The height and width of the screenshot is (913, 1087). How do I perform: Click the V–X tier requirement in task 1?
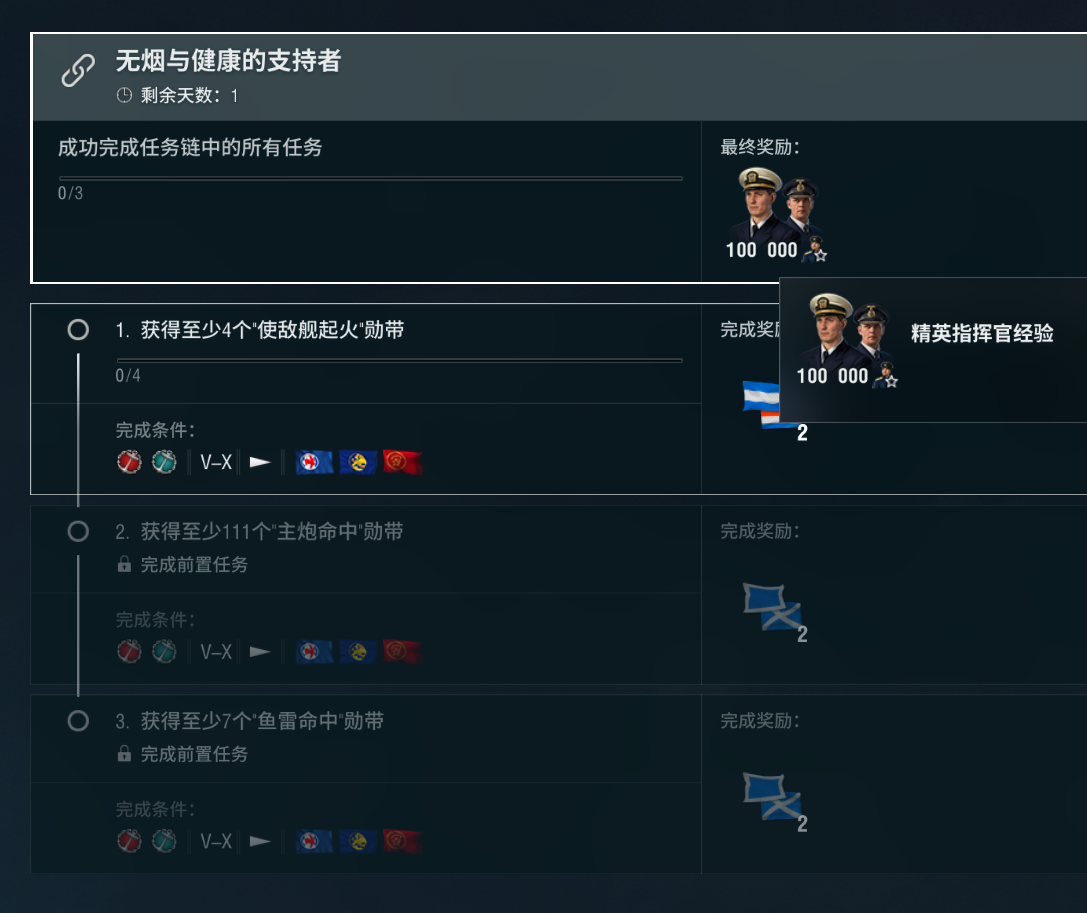tap(216, 462)
